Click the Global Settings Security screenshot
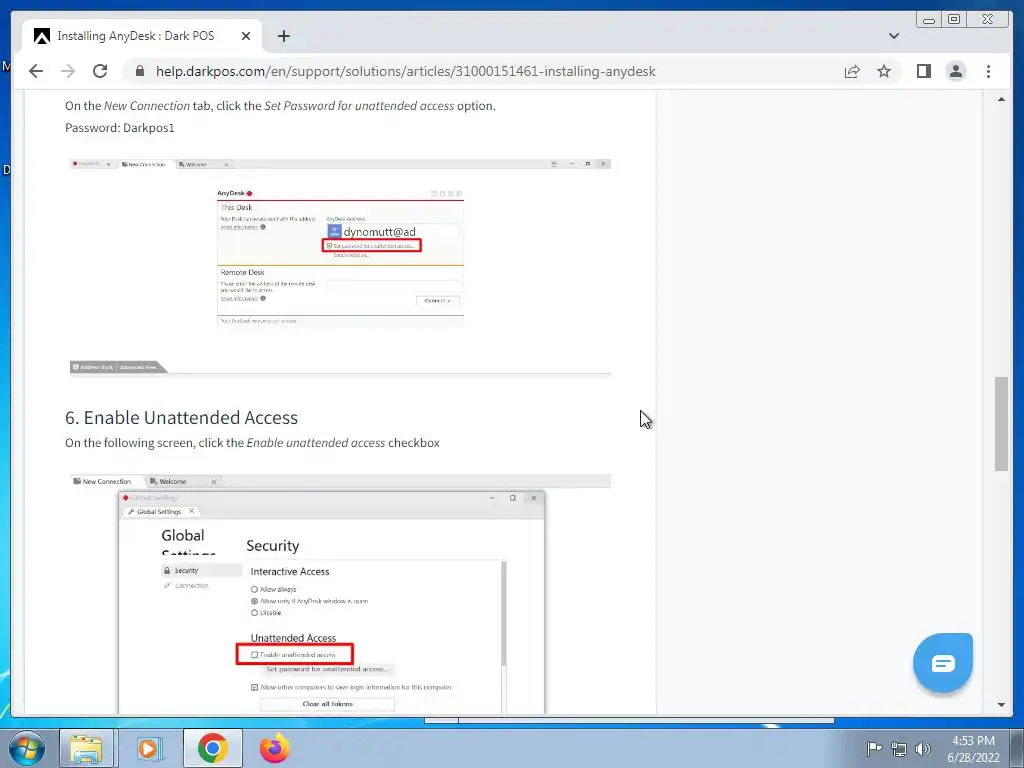Image resolution: width=1024 pixels, height=768 pixels. [340, 594]
